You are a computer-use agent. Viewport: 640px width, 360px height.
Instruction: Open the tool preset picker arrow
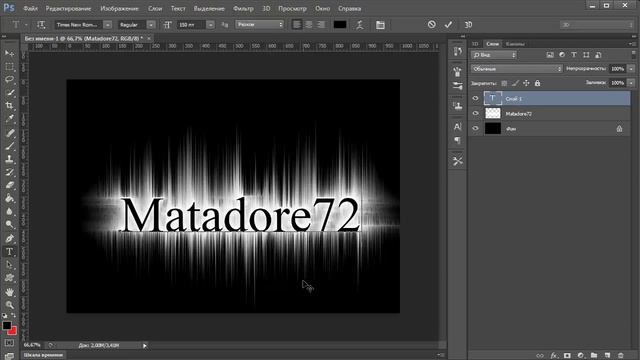tap(26, 25)
